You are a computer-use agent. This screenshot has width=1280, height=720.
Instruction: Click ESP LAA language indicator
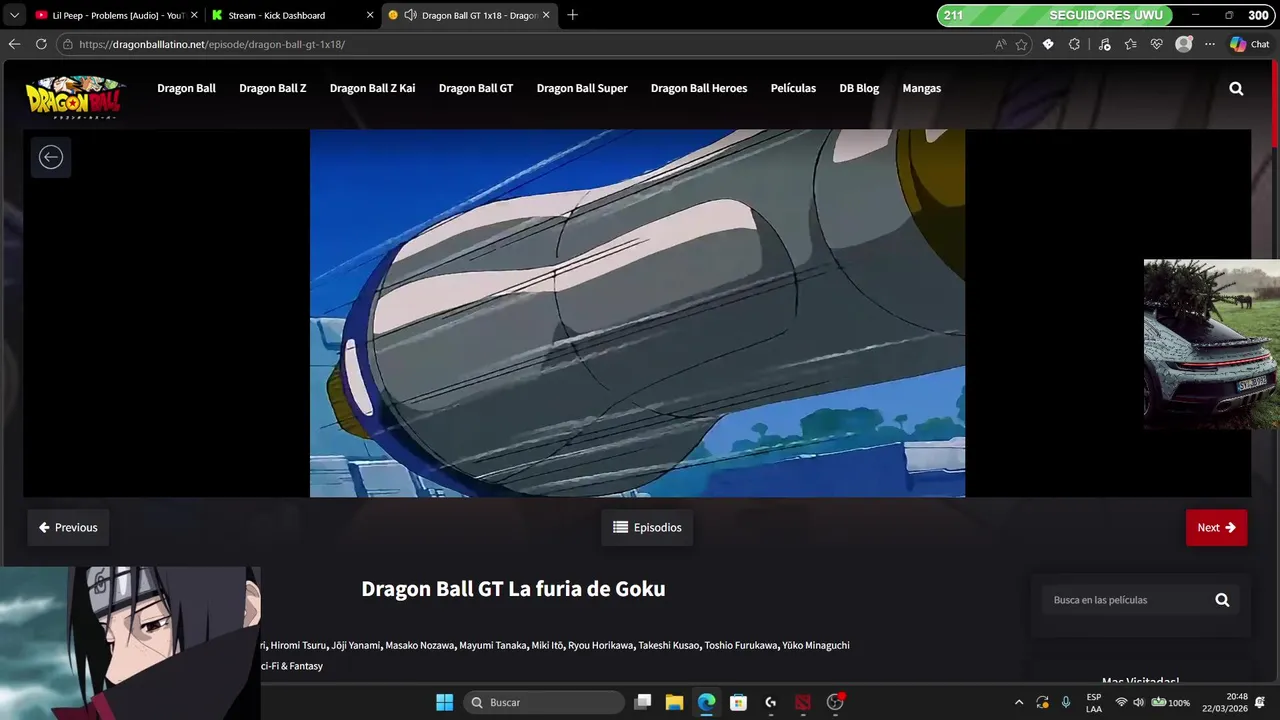pos(1094,702)
